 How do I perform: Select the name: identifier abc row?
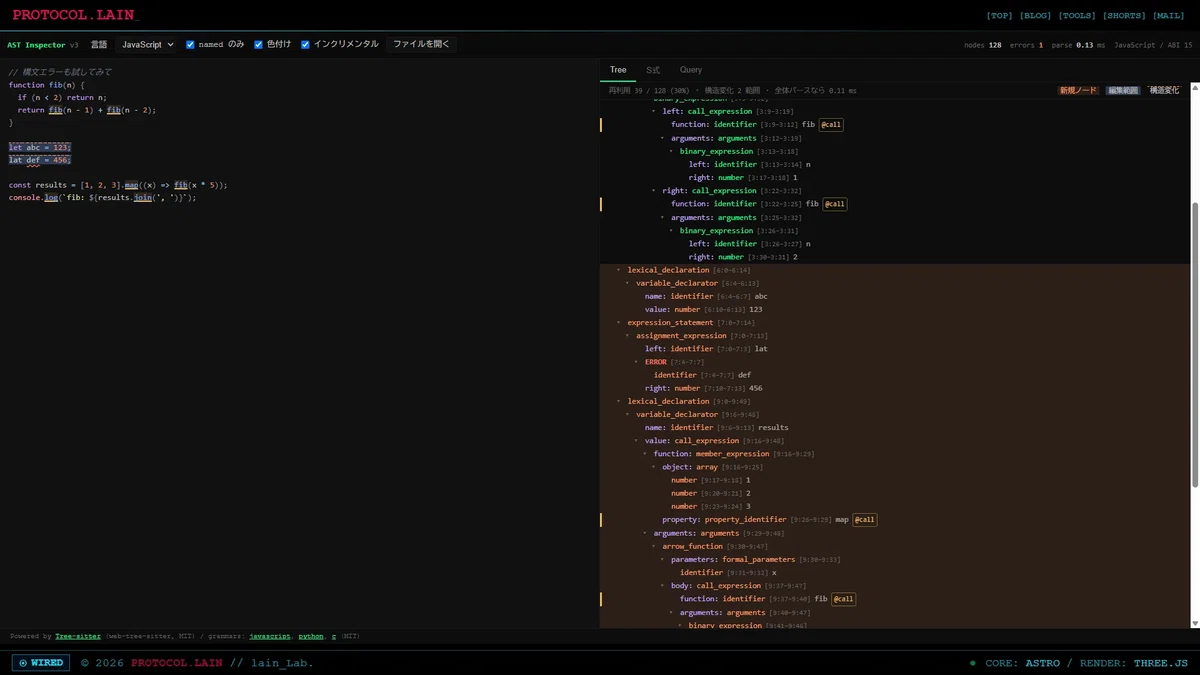point(895,296)
